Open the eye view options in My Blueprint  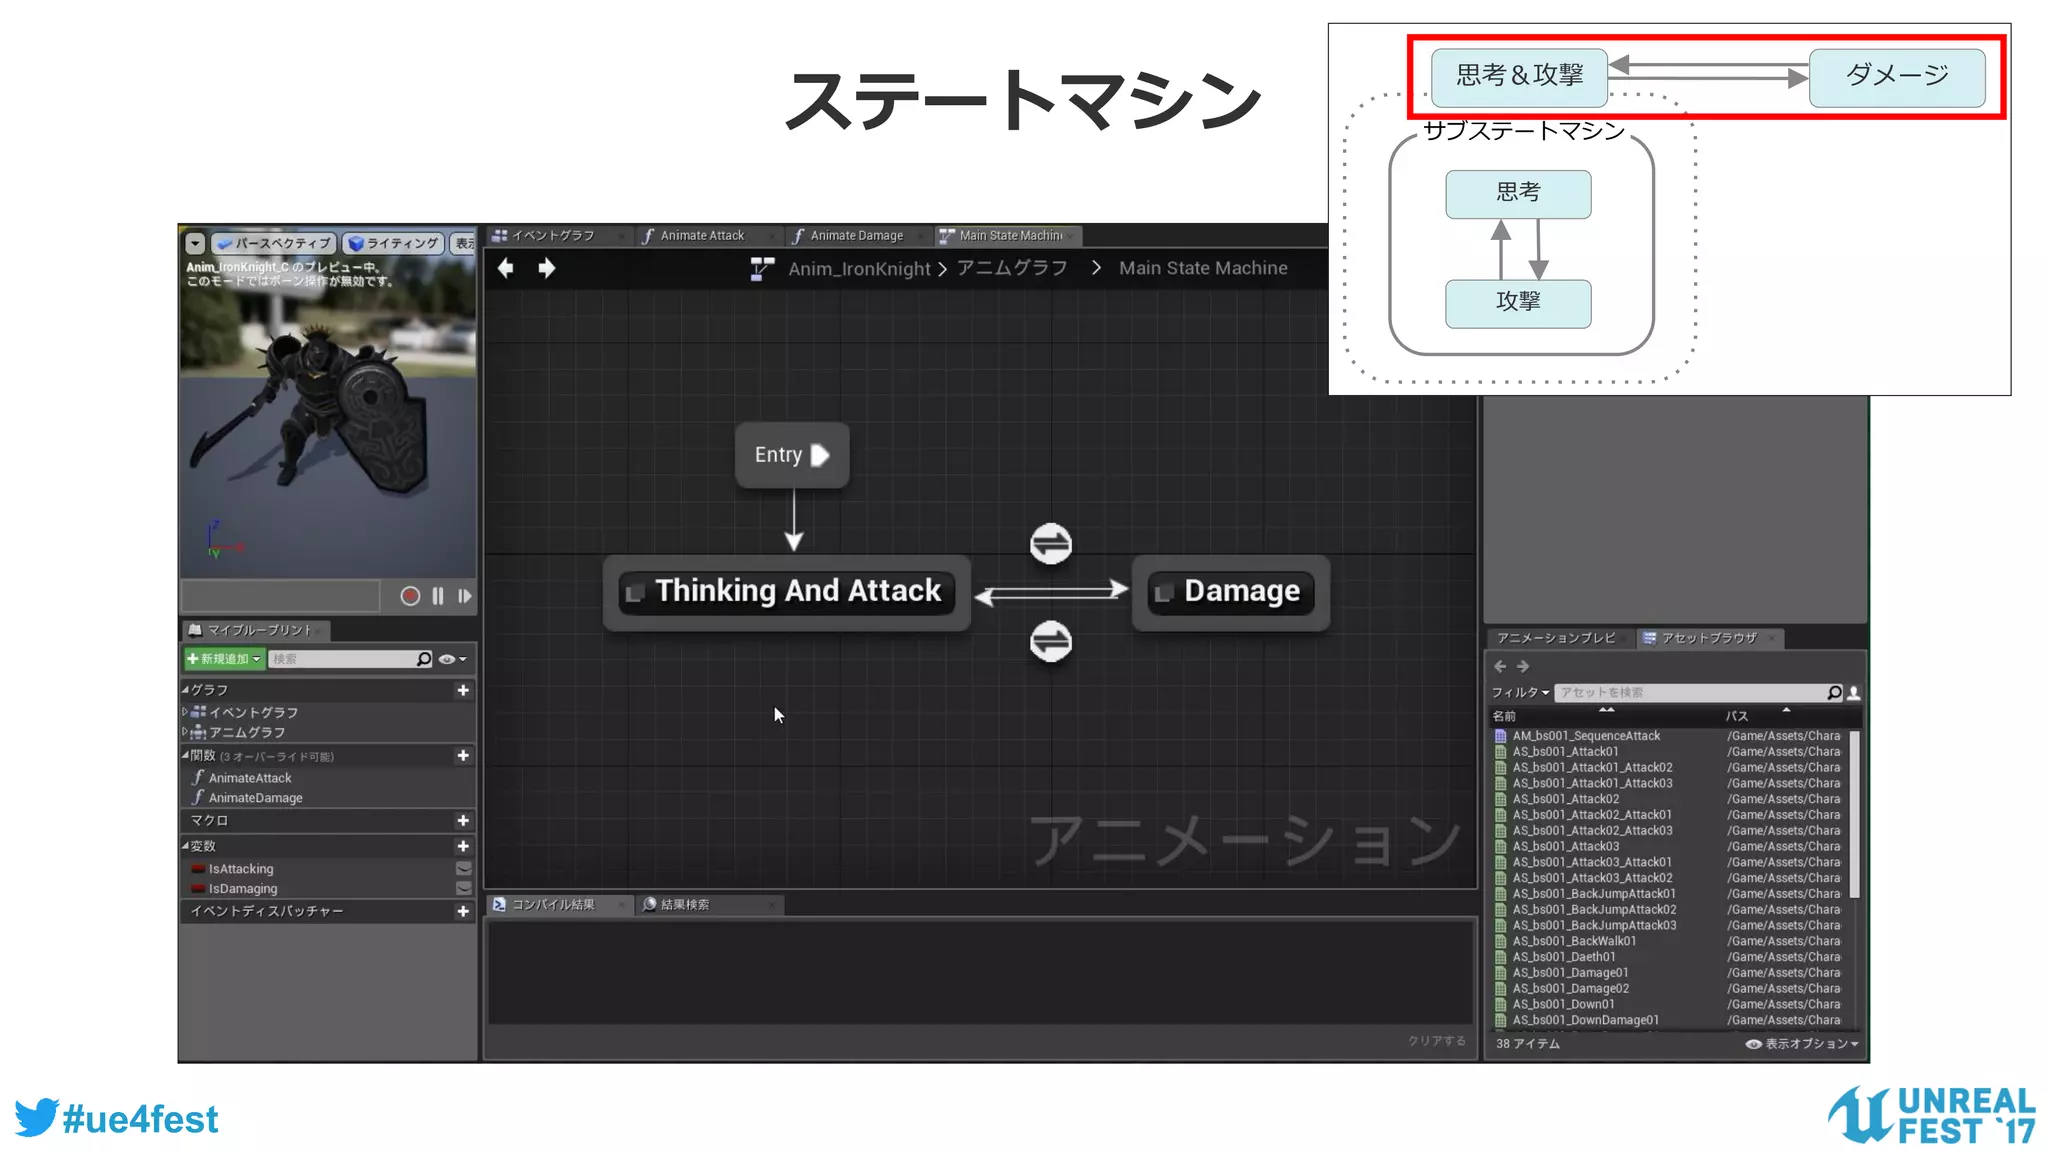pos(452,659)
